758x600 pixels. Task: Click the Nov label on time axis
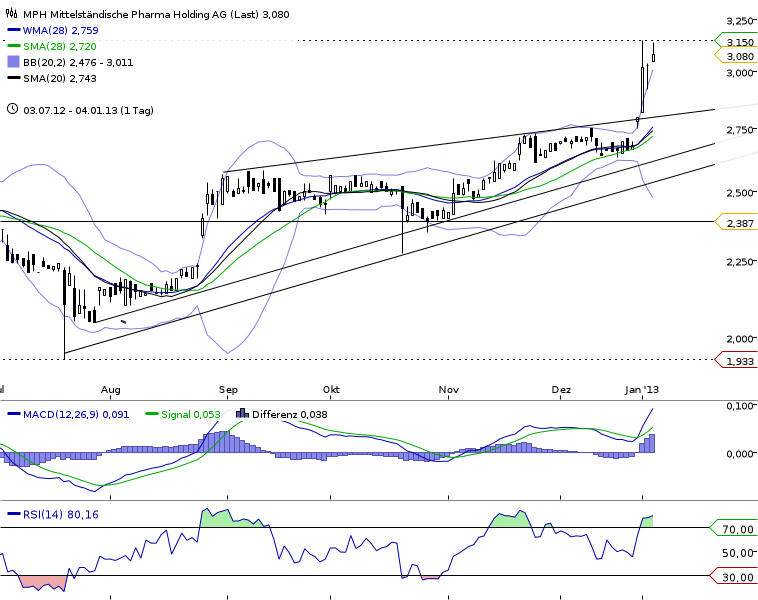[x=449, y=389]
